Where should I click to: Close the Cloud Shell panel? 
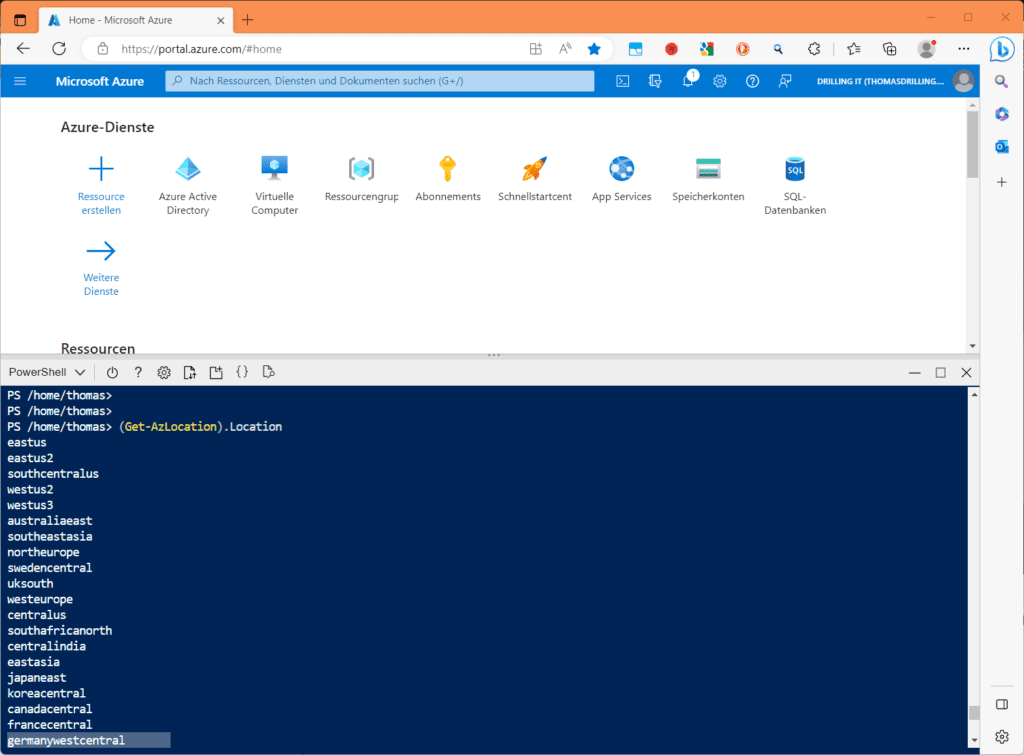point(967,372)
